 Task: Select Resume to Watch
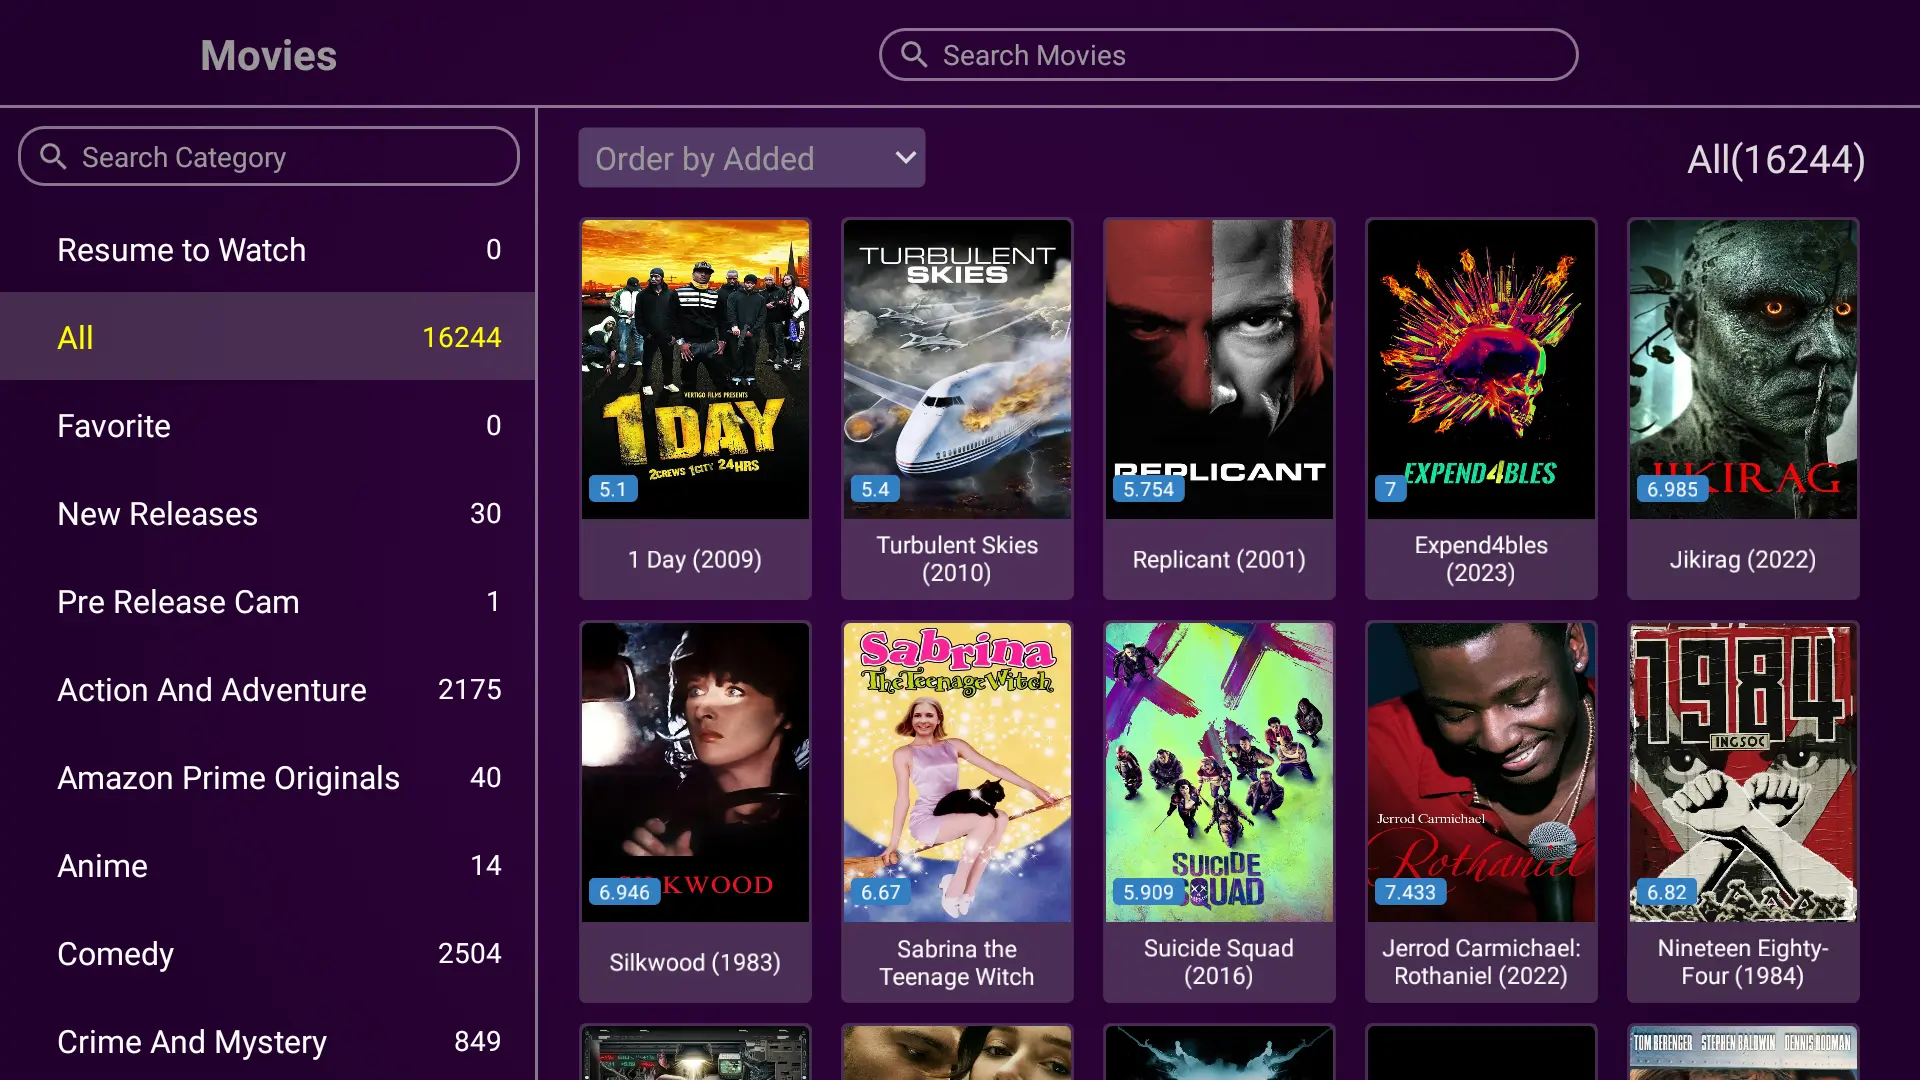[268, 249]
